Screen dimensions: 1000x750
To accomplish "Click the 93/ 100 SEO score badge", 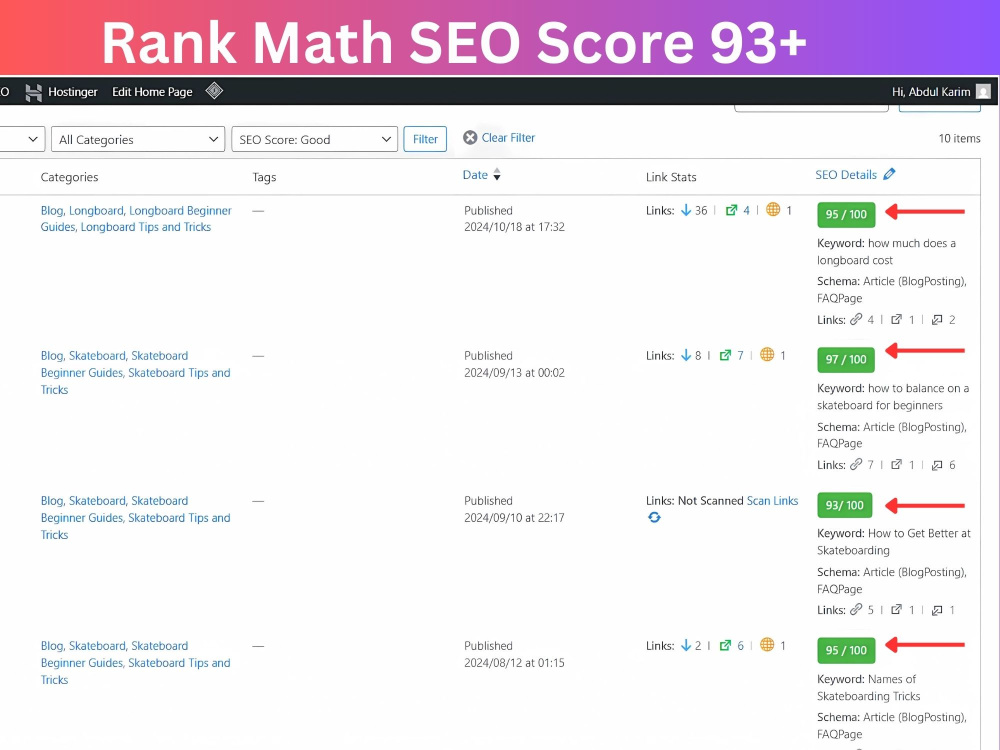I will coord(844,505).
